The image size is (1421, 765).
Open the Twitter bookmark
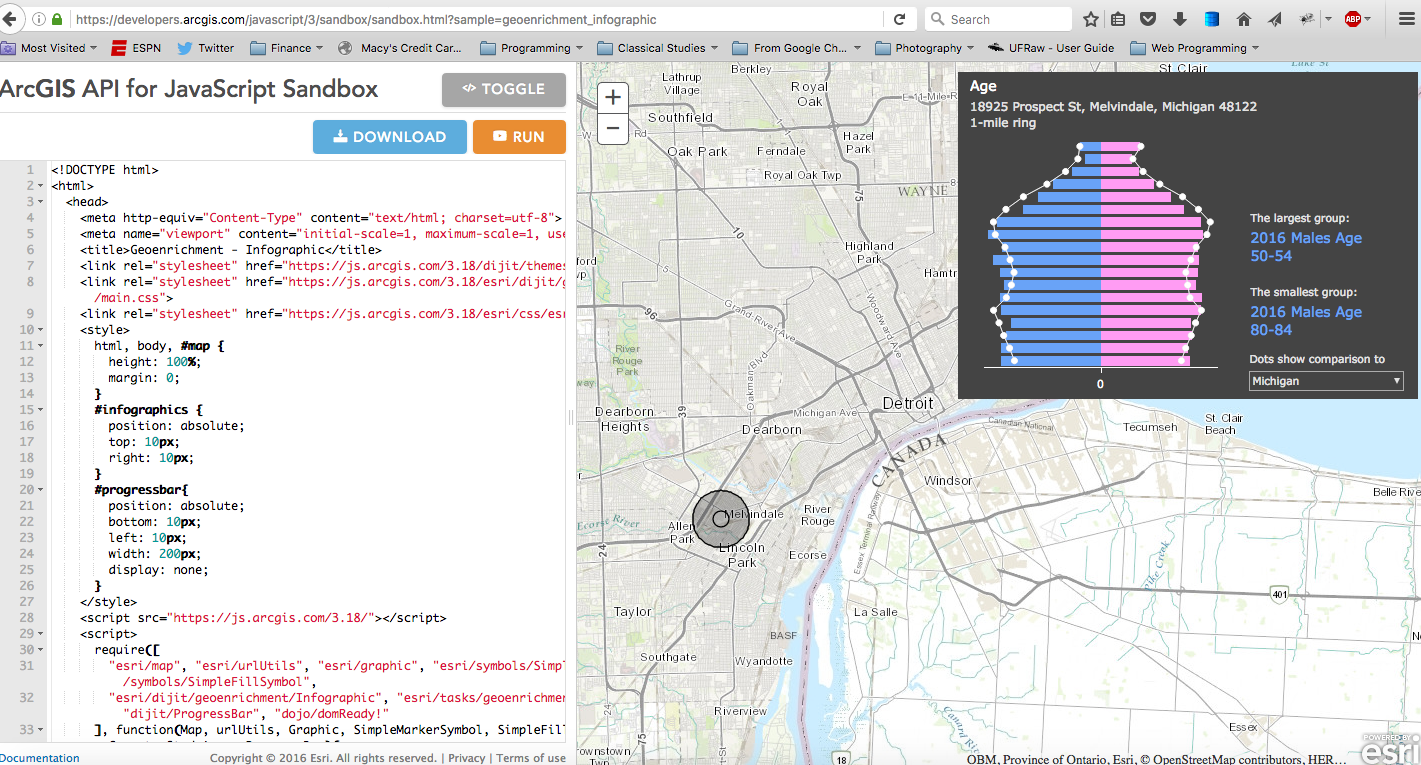205,48
